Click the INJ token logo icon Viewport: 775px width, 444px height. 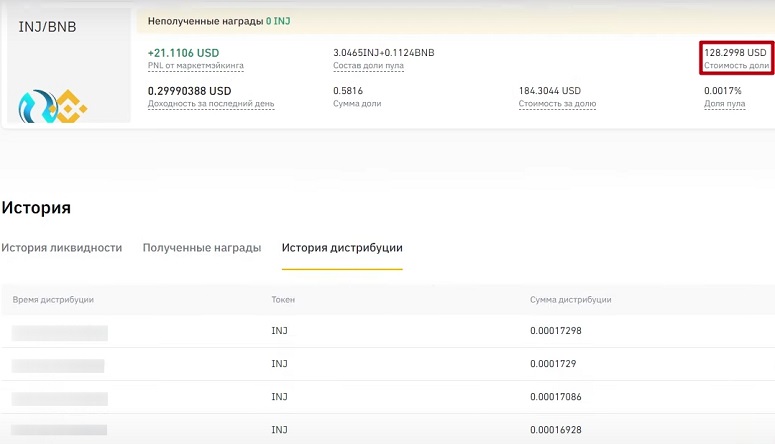(x=38, y=106)
